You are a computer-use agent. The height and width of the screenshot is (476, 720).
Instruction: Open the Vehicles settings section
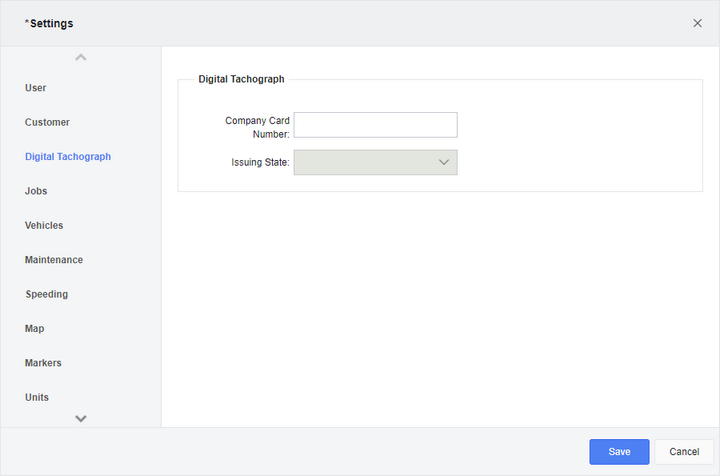tap(44, 225)
